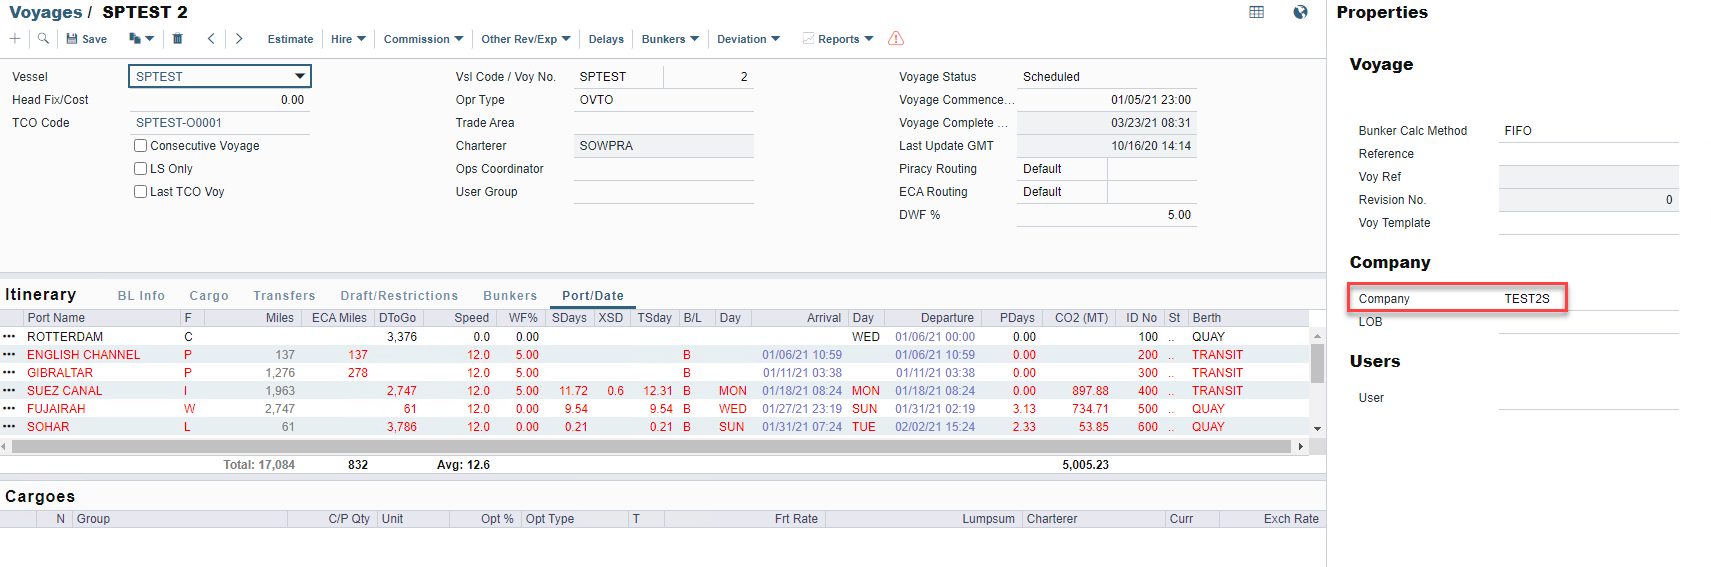Viewport: 1711px width, 567px height.
Task: Go to previous voyage with left arrow
Action: coord(211,39)
